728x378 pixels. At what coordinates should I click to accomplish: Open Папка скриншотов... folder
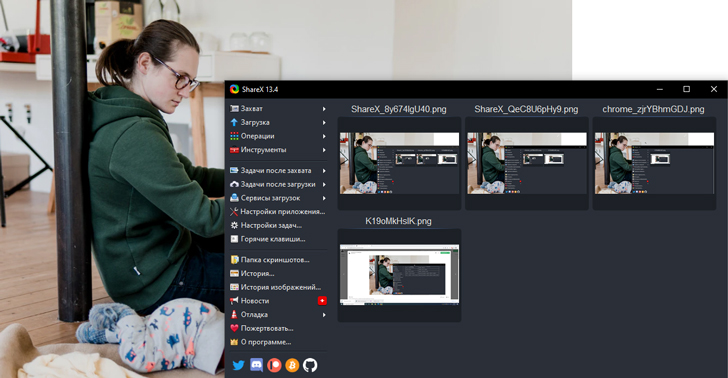(x=278, y=260)
